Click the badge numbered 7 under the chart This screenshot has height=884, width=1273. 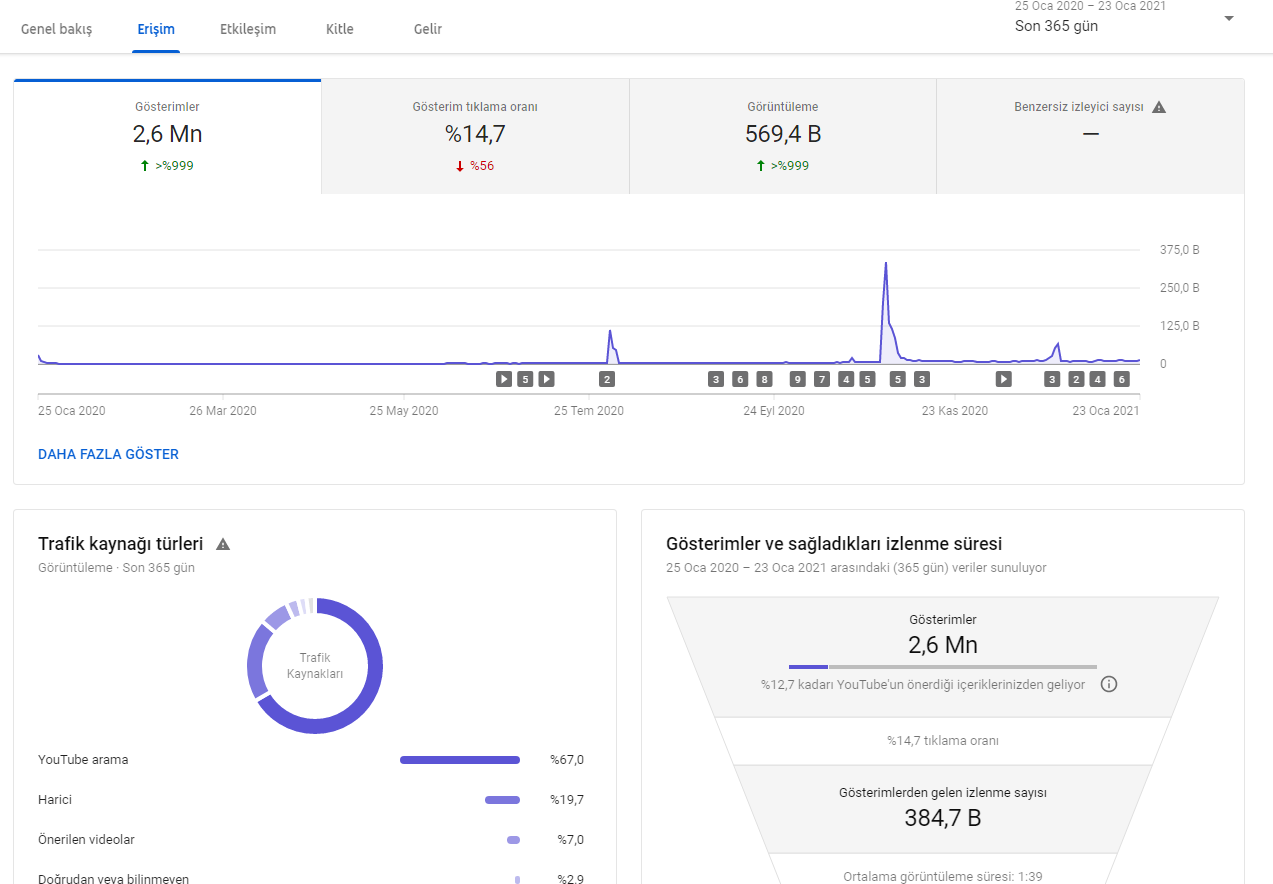822,379
